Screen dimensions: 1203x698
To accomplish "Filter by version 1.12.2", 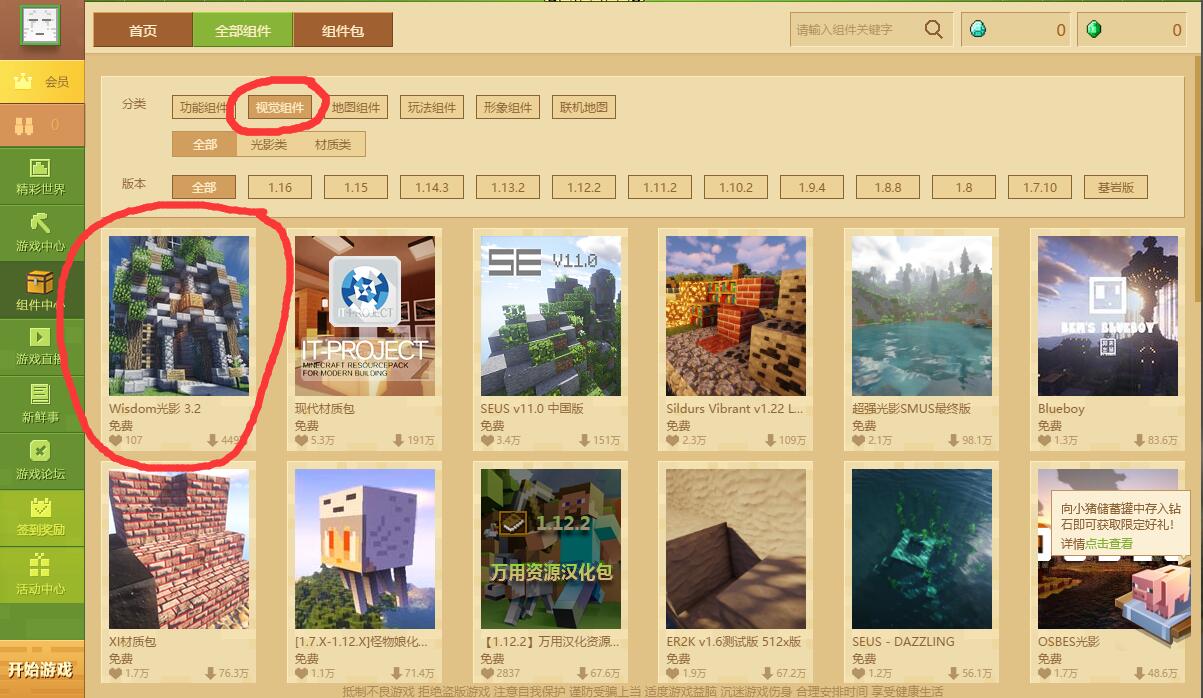I will point(584,187).
